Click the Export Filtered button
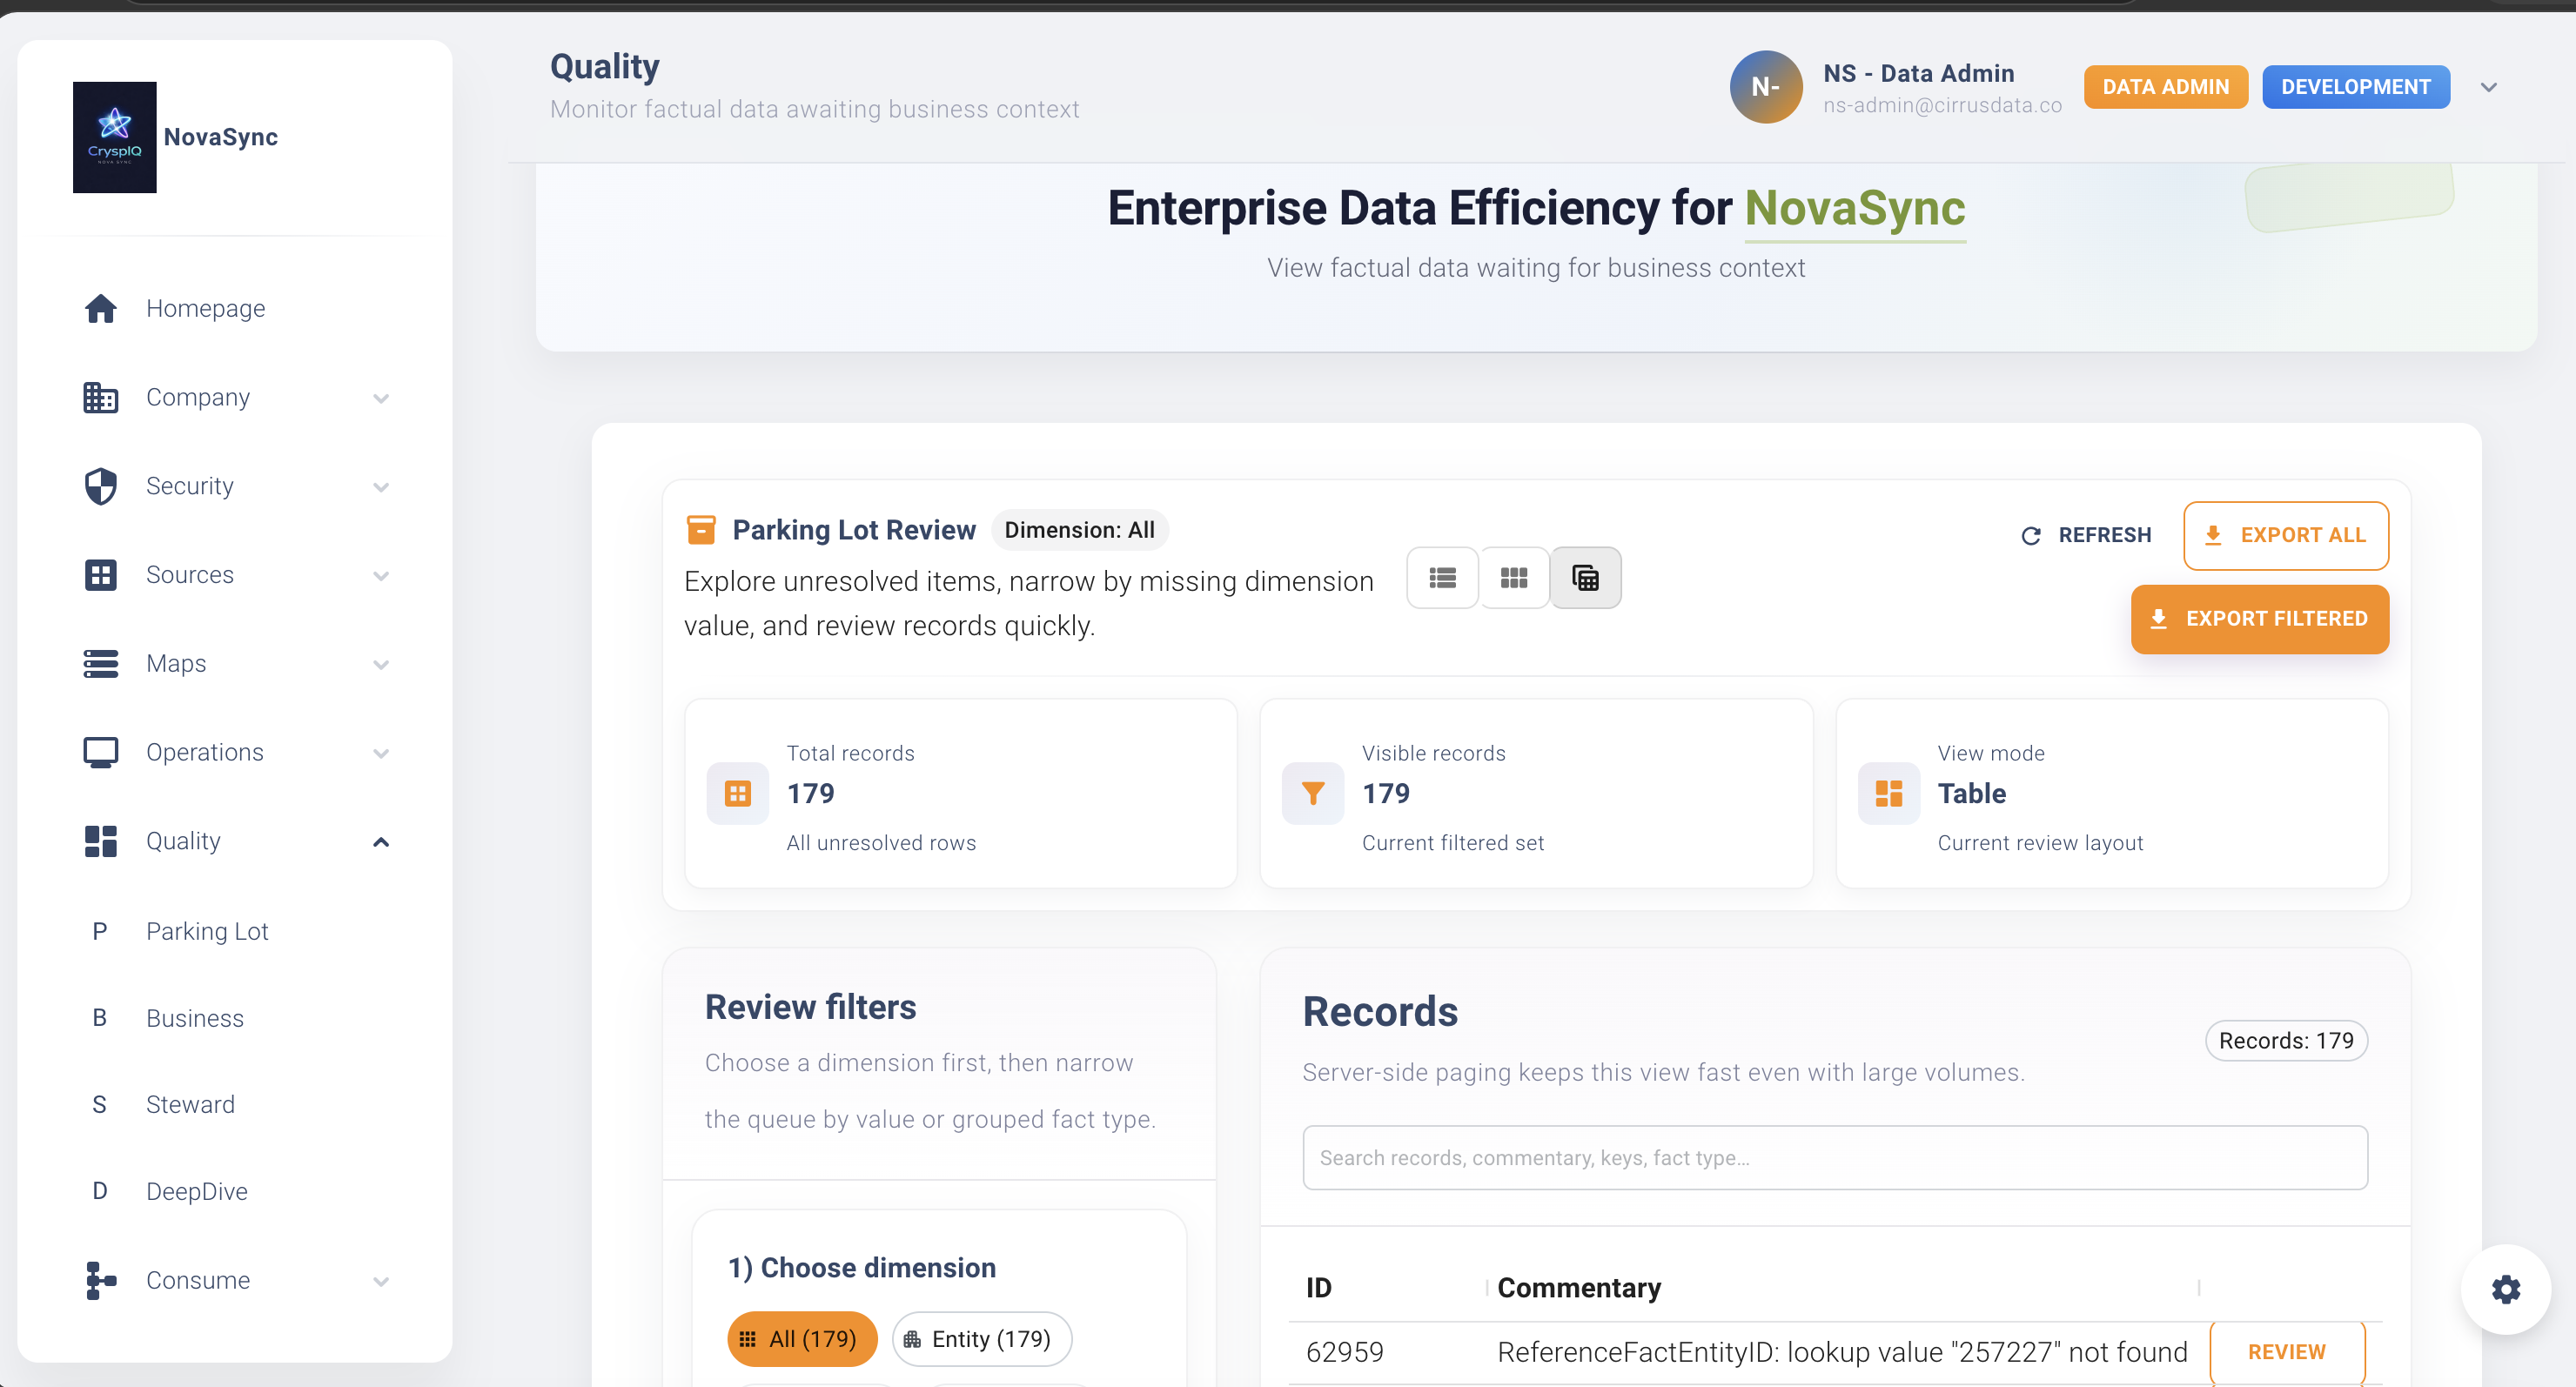Viewport: 2576px width, 1387px height. pyautogui.click(x=2260, y=620)
